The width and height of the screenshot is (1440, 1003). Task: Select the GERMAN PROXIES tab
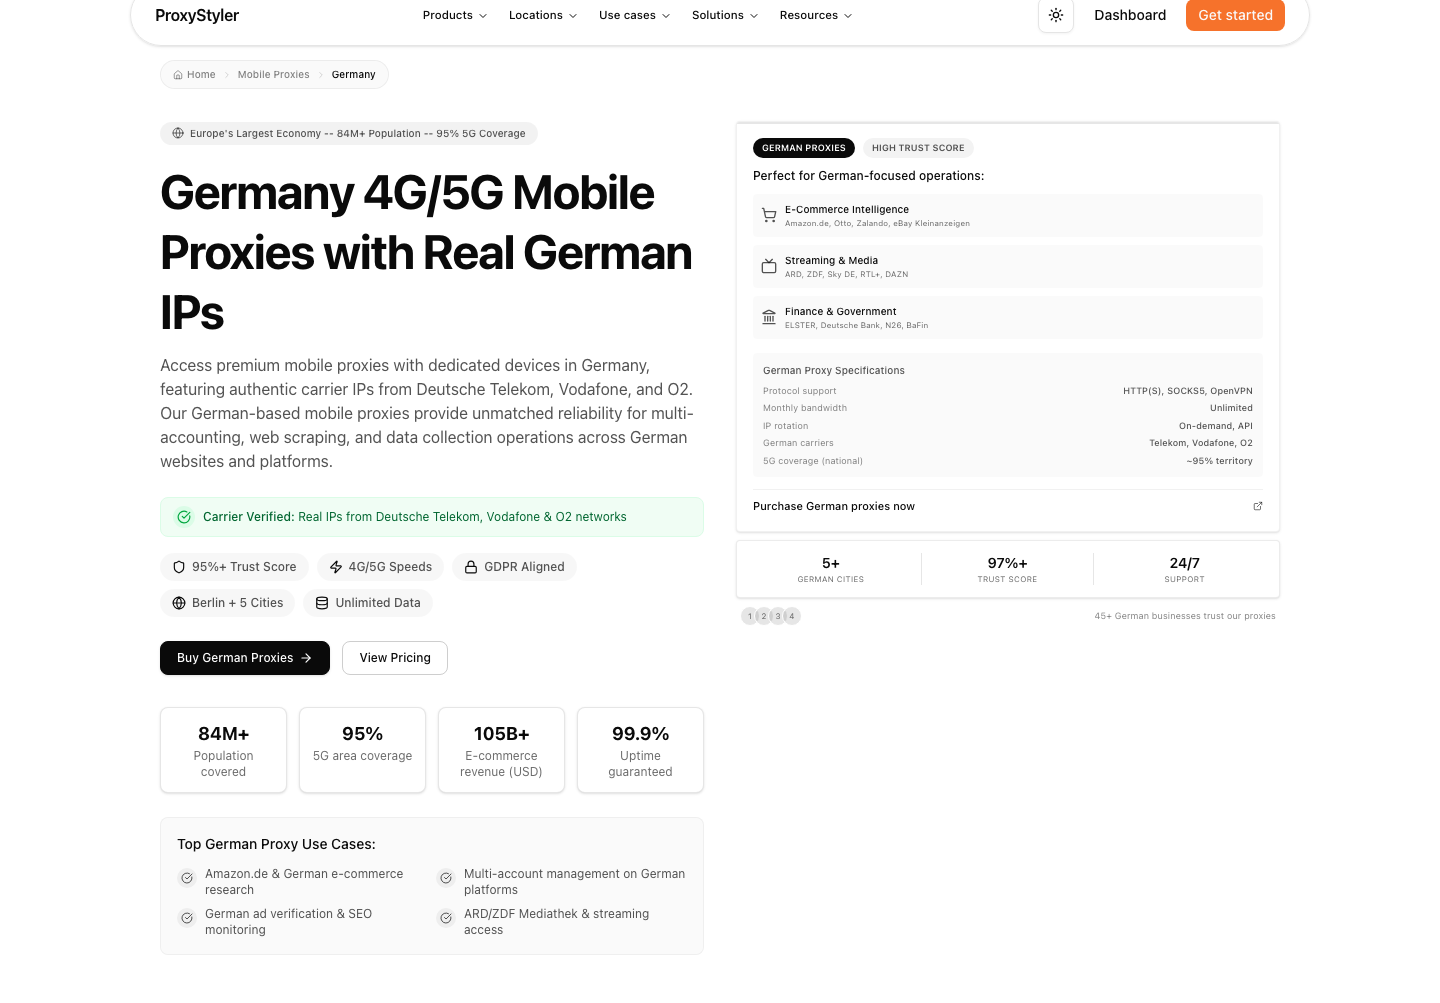[804, 148]
